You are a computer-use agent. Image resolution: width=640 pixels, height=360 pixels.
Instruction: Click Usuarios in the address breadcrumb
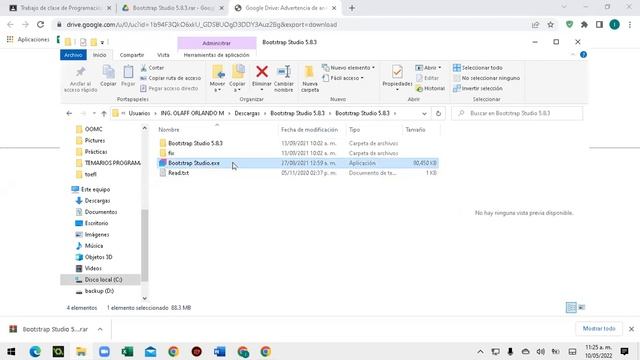coord(139,113)
